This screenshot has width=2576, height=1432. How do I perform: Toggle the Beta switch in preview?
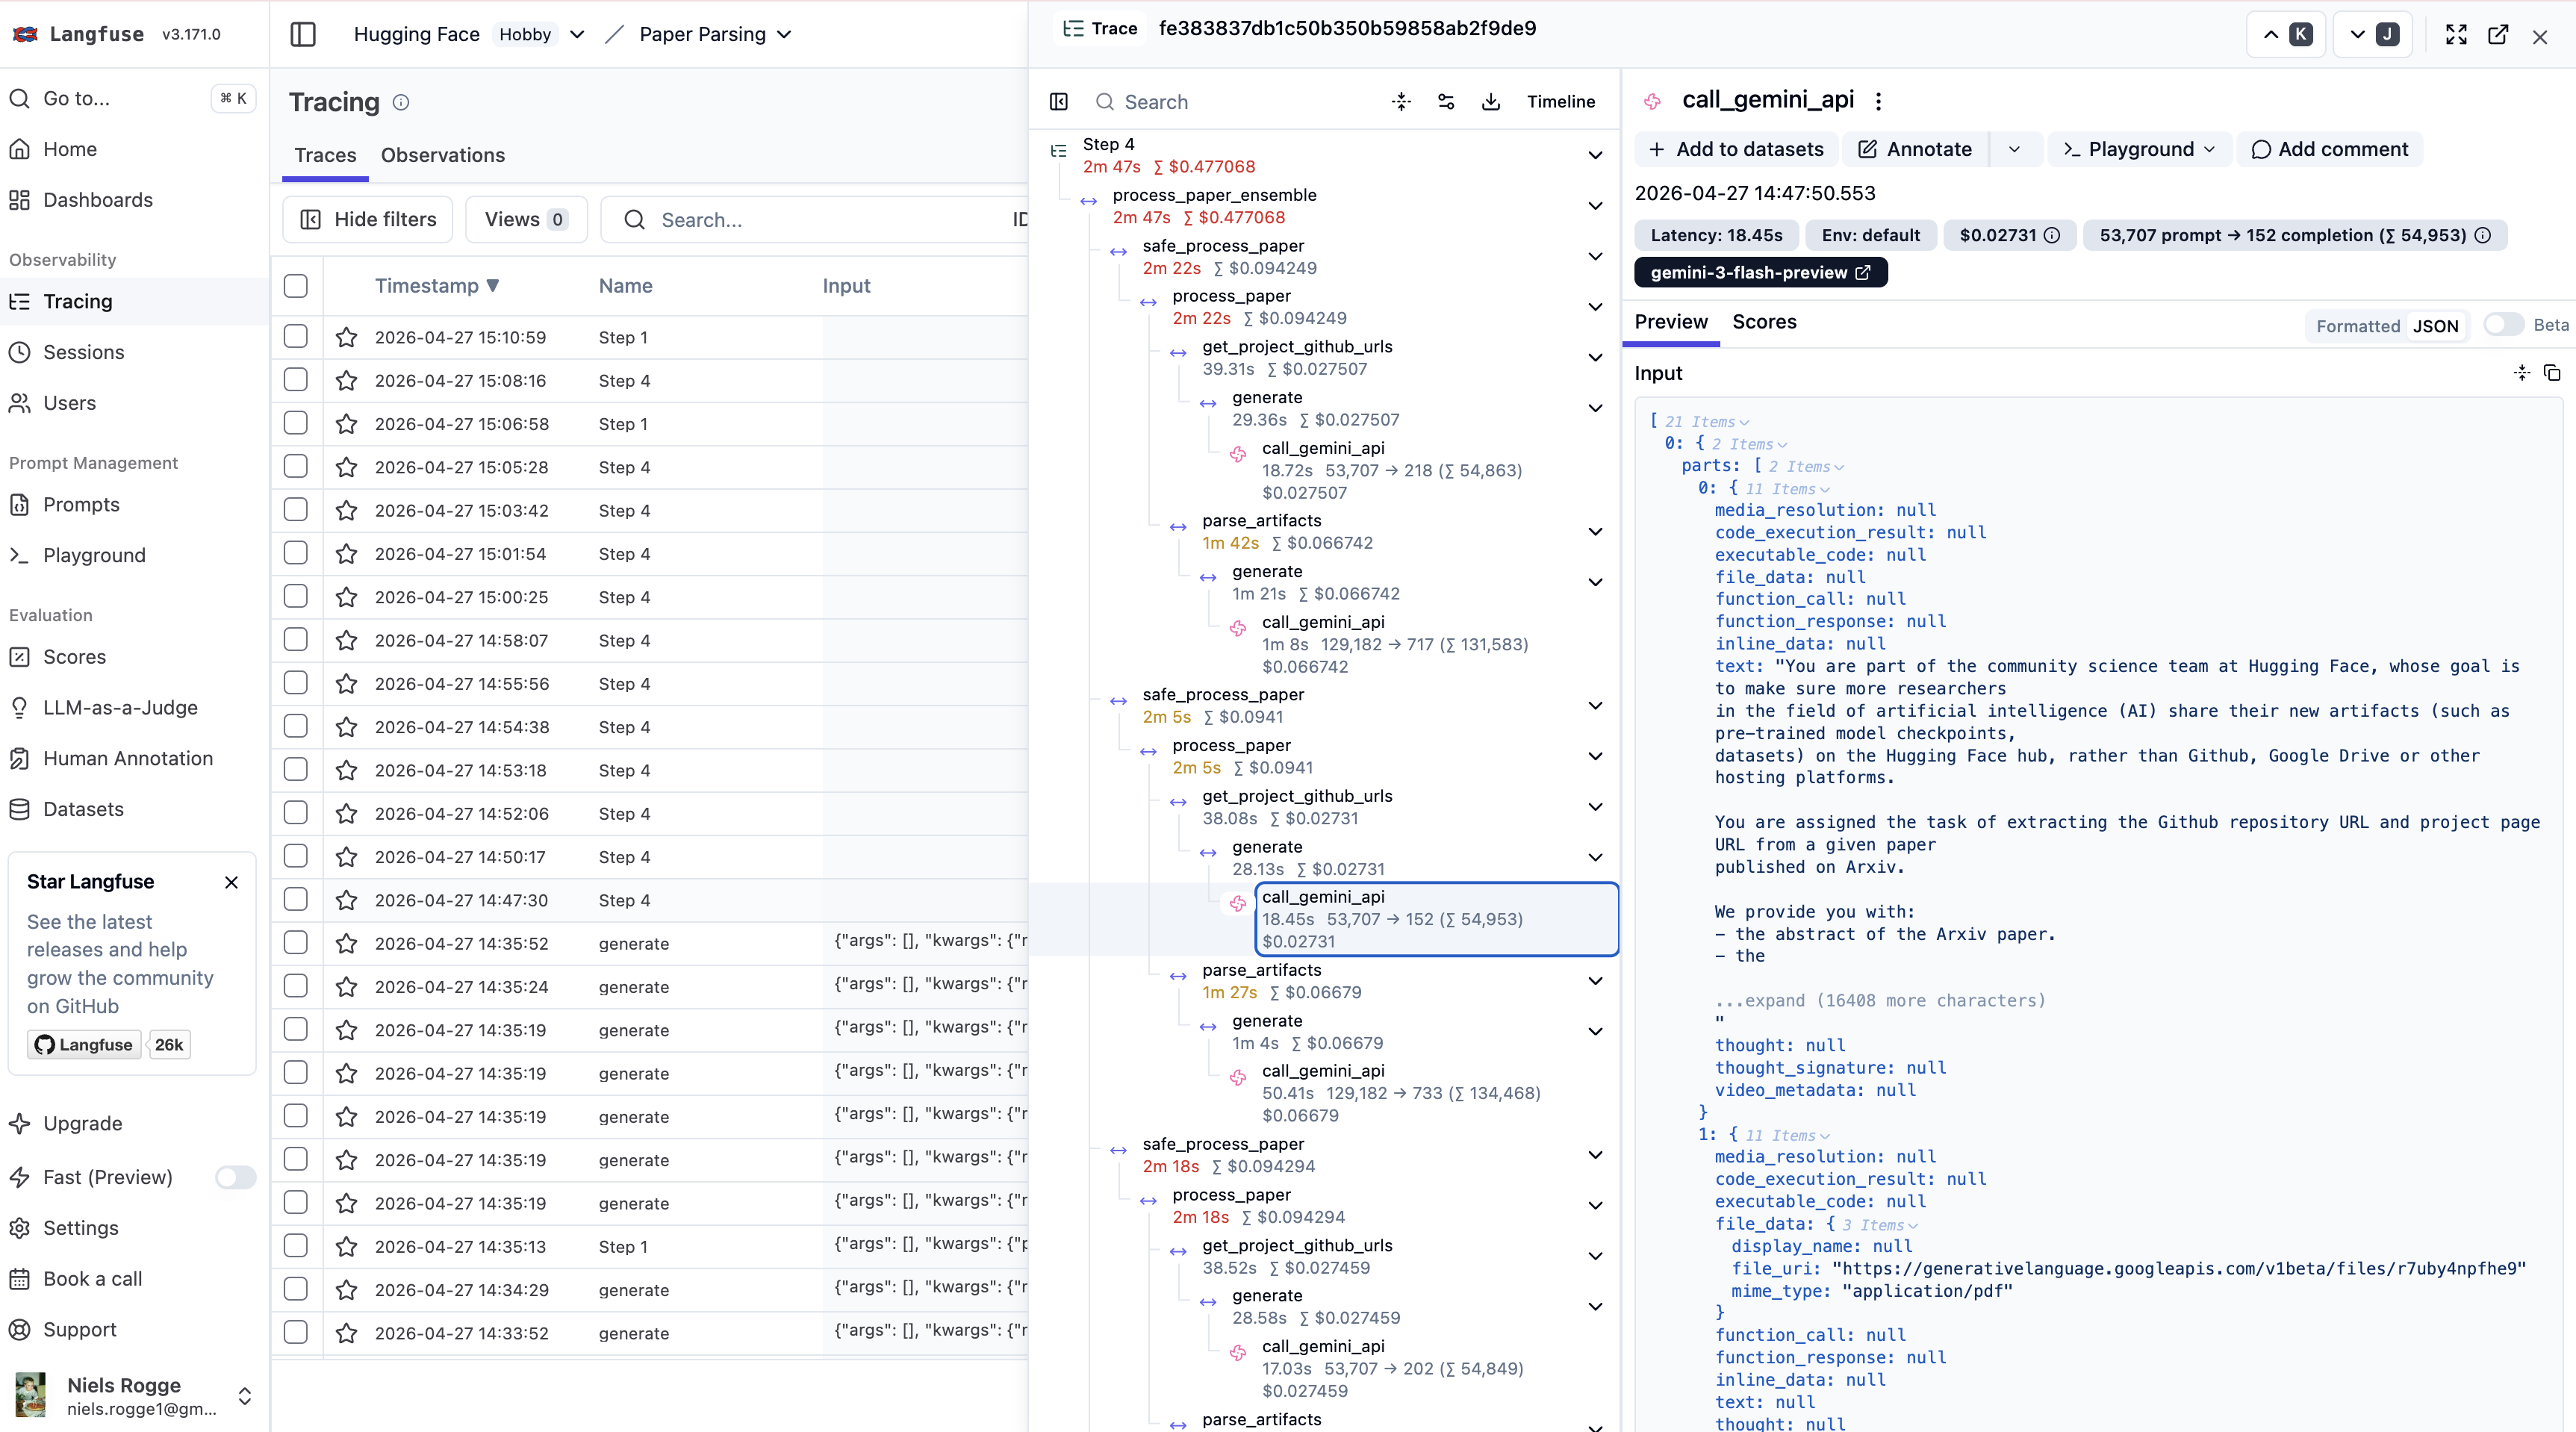pos(2504,324)
